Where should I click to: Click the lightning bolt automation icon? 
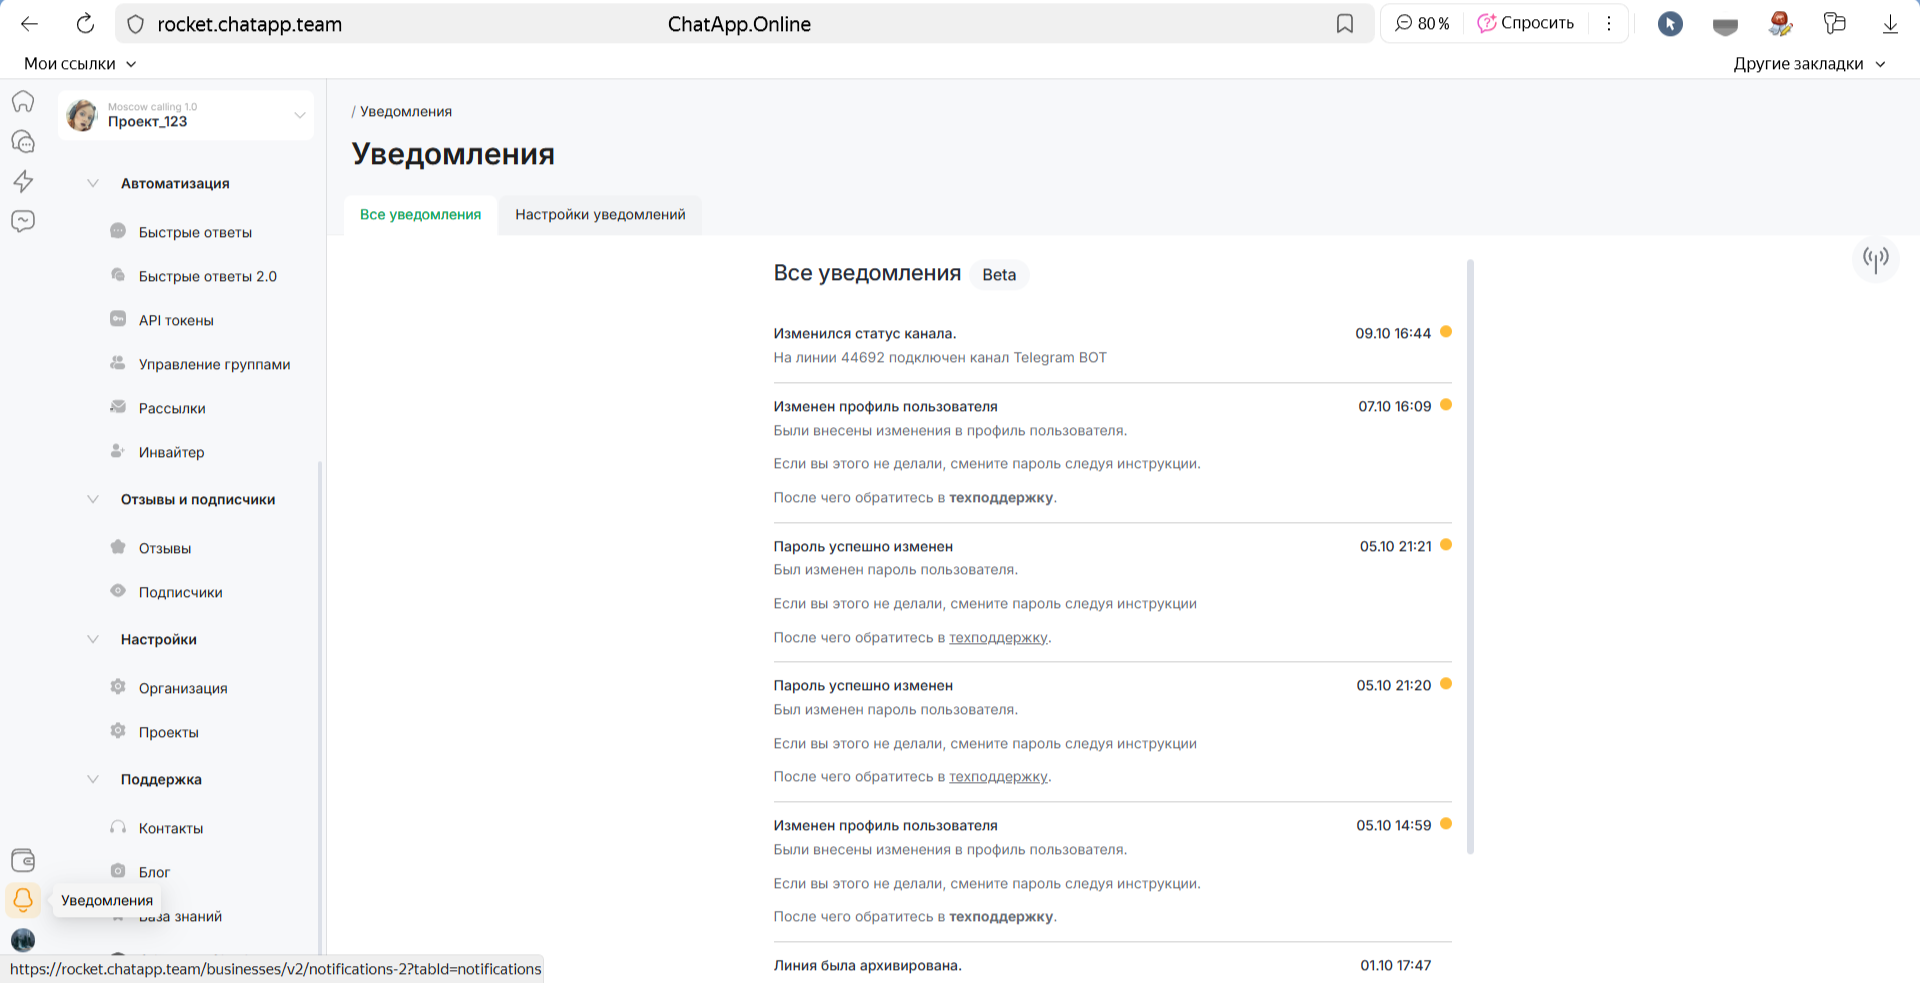point(23,181)
